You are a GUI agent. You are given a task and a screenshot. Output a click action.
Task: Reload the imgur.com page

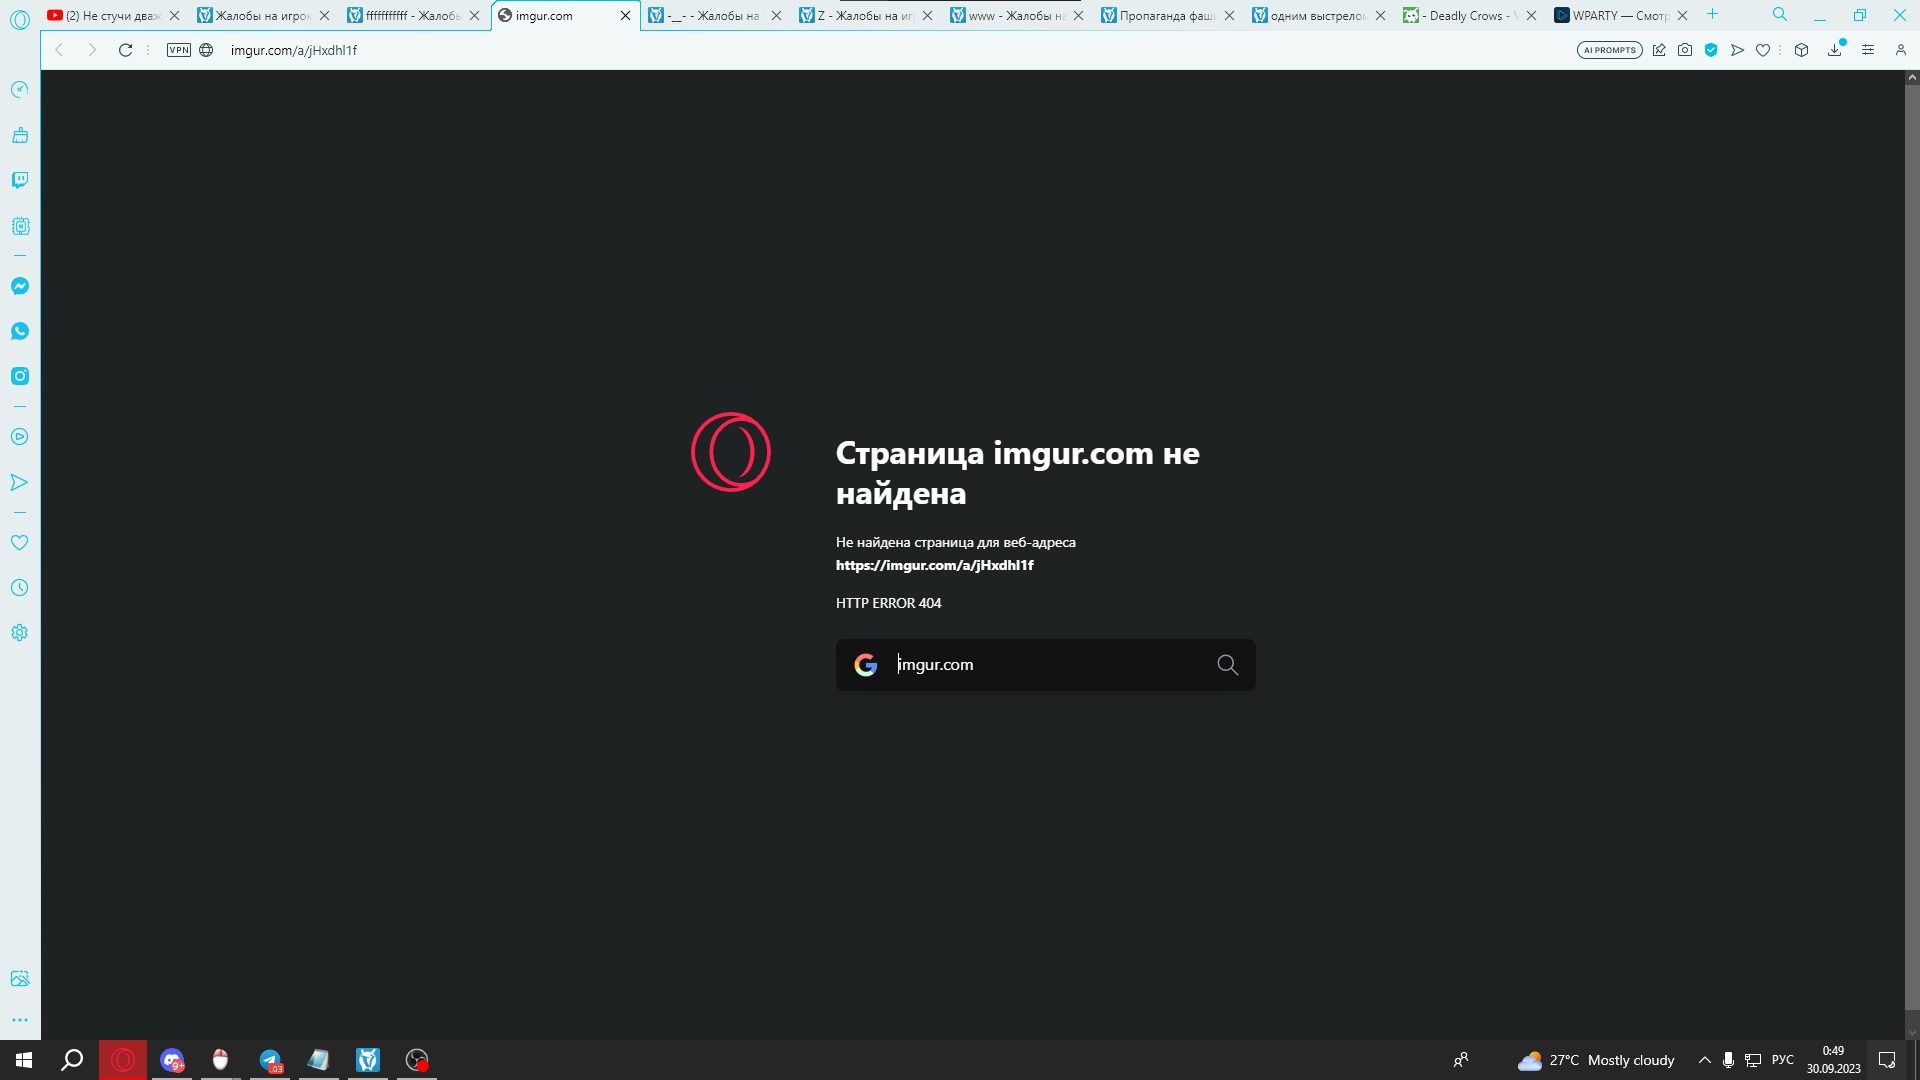coord(125,50)
